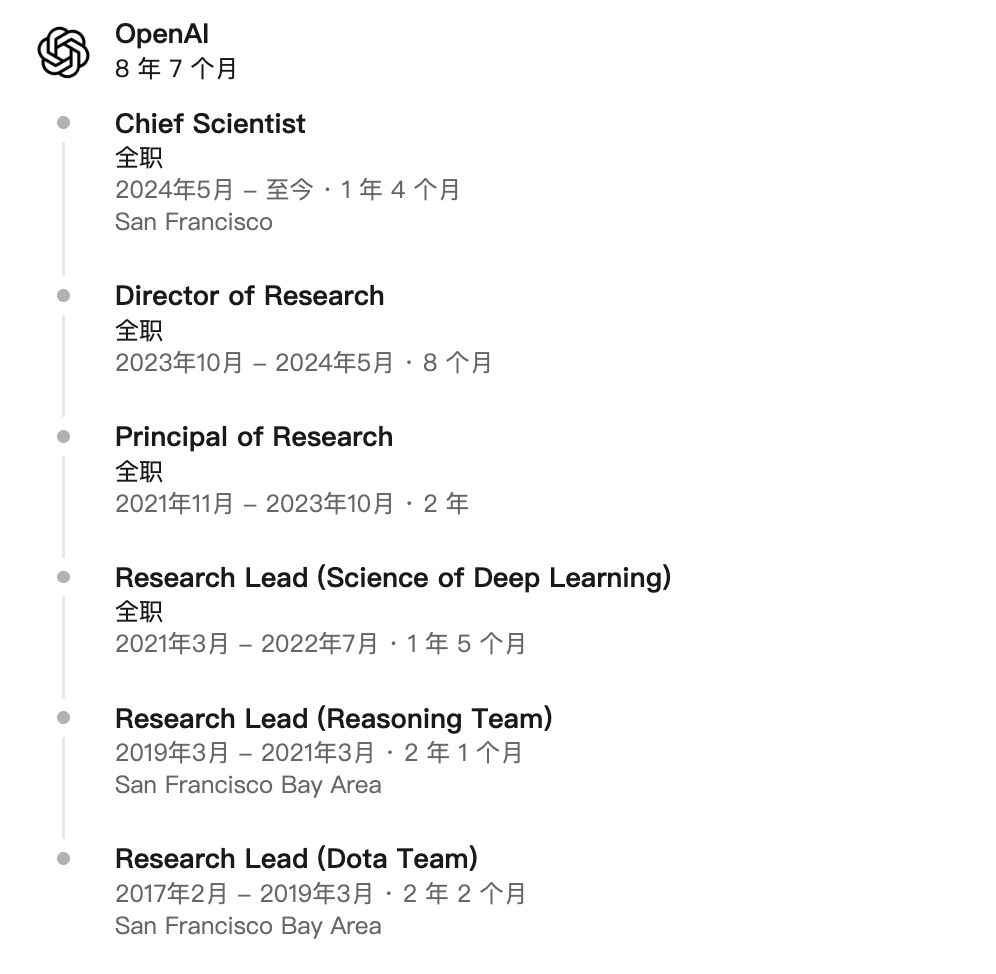This screenshot has height=974, width=996.
Task: Click the timeline dot beside Principal of Research
Action: point(64,436)
